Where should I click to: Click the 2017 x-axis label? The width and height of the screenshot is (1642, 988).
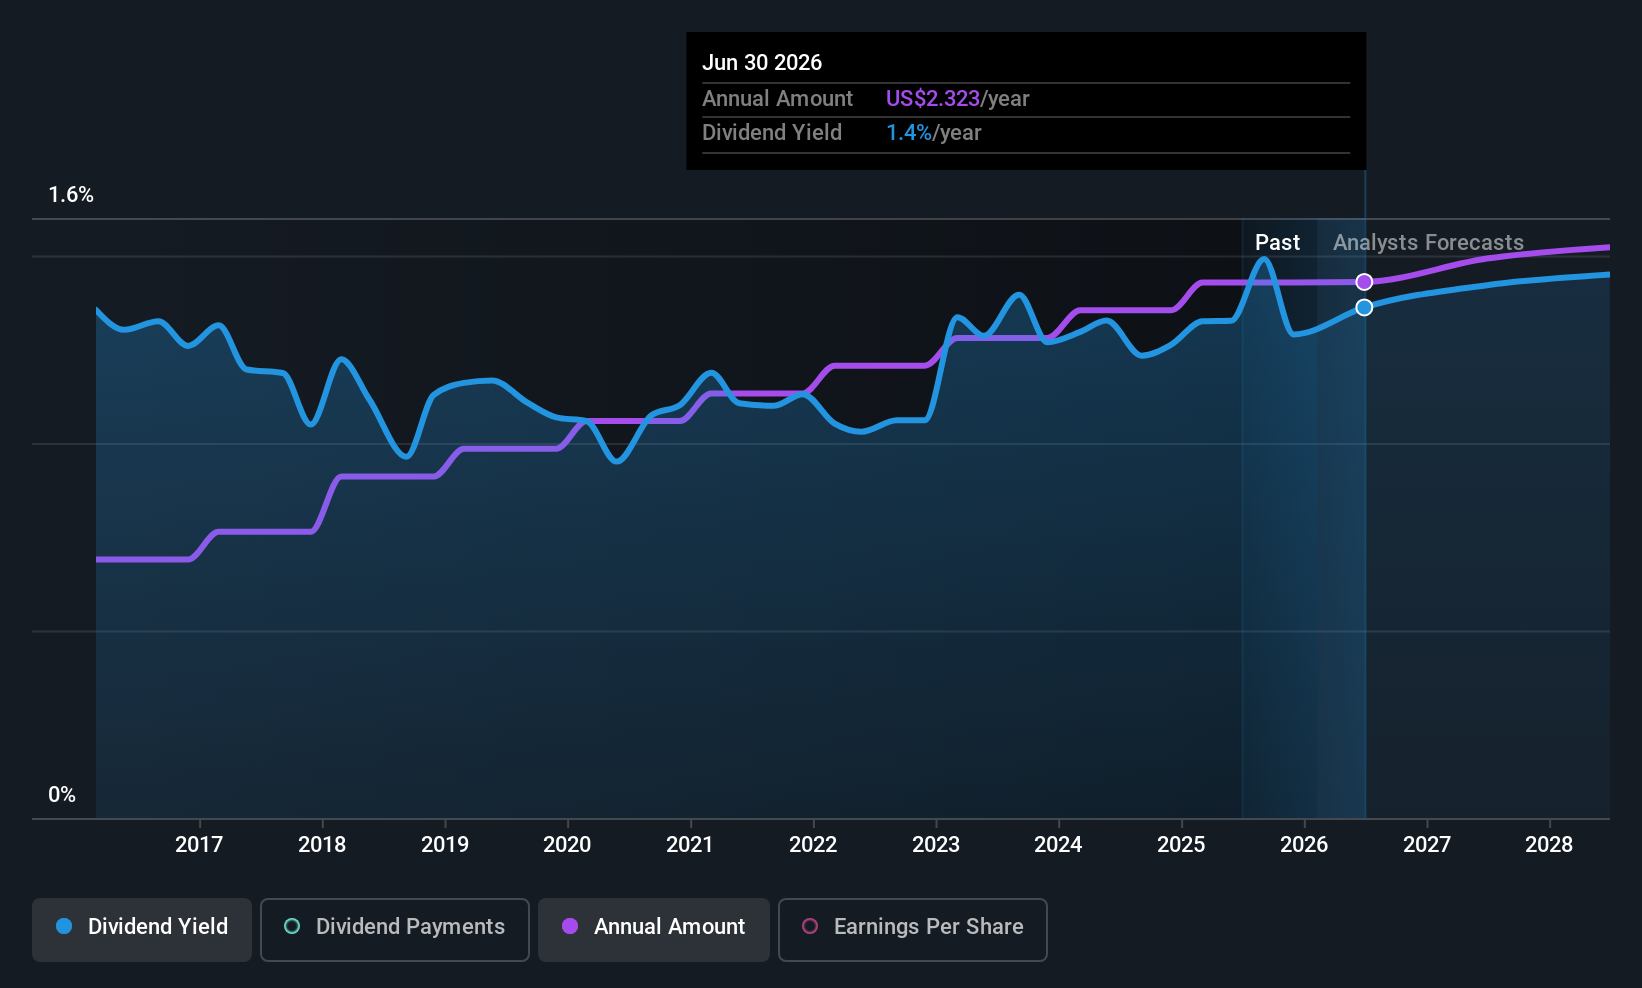[x=199, y=844]
